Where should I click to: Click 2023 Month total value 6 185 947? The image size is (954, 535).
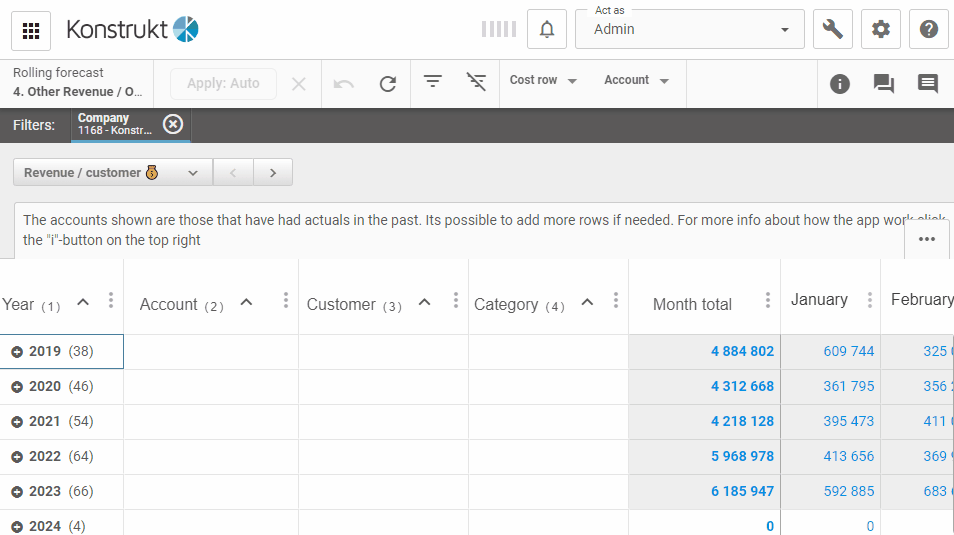click(x=742, y=492)
